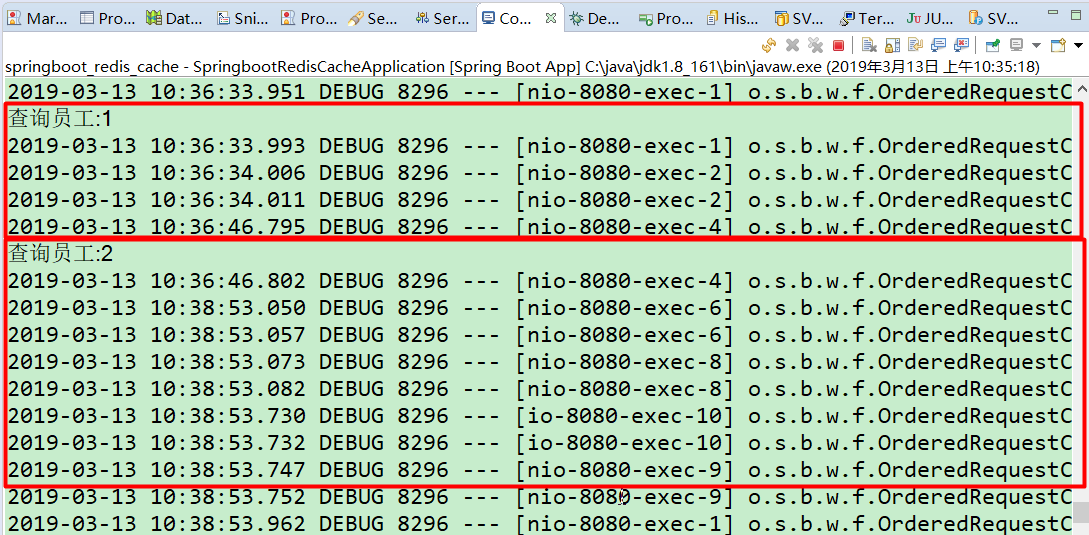Open the His... history tab
Image resolution: width=1089 pixels, height=535 pixels.
tap(733, 19)
